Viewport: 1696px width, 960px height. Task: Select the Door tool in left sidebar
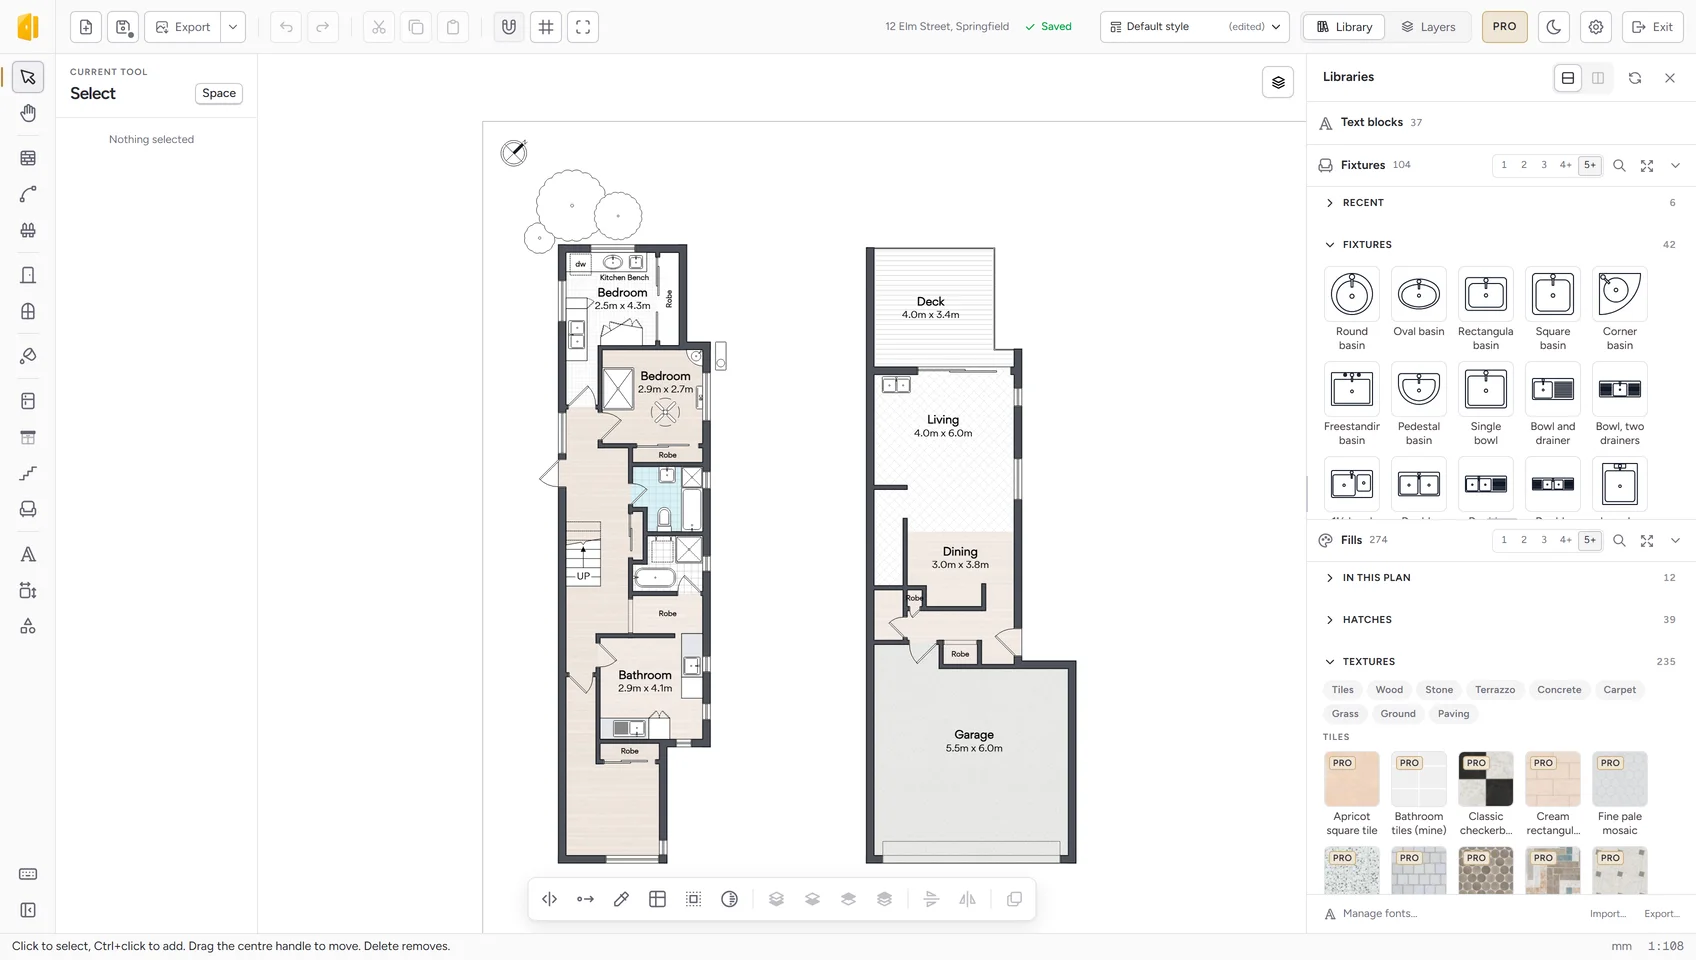(x=28, y=275)
